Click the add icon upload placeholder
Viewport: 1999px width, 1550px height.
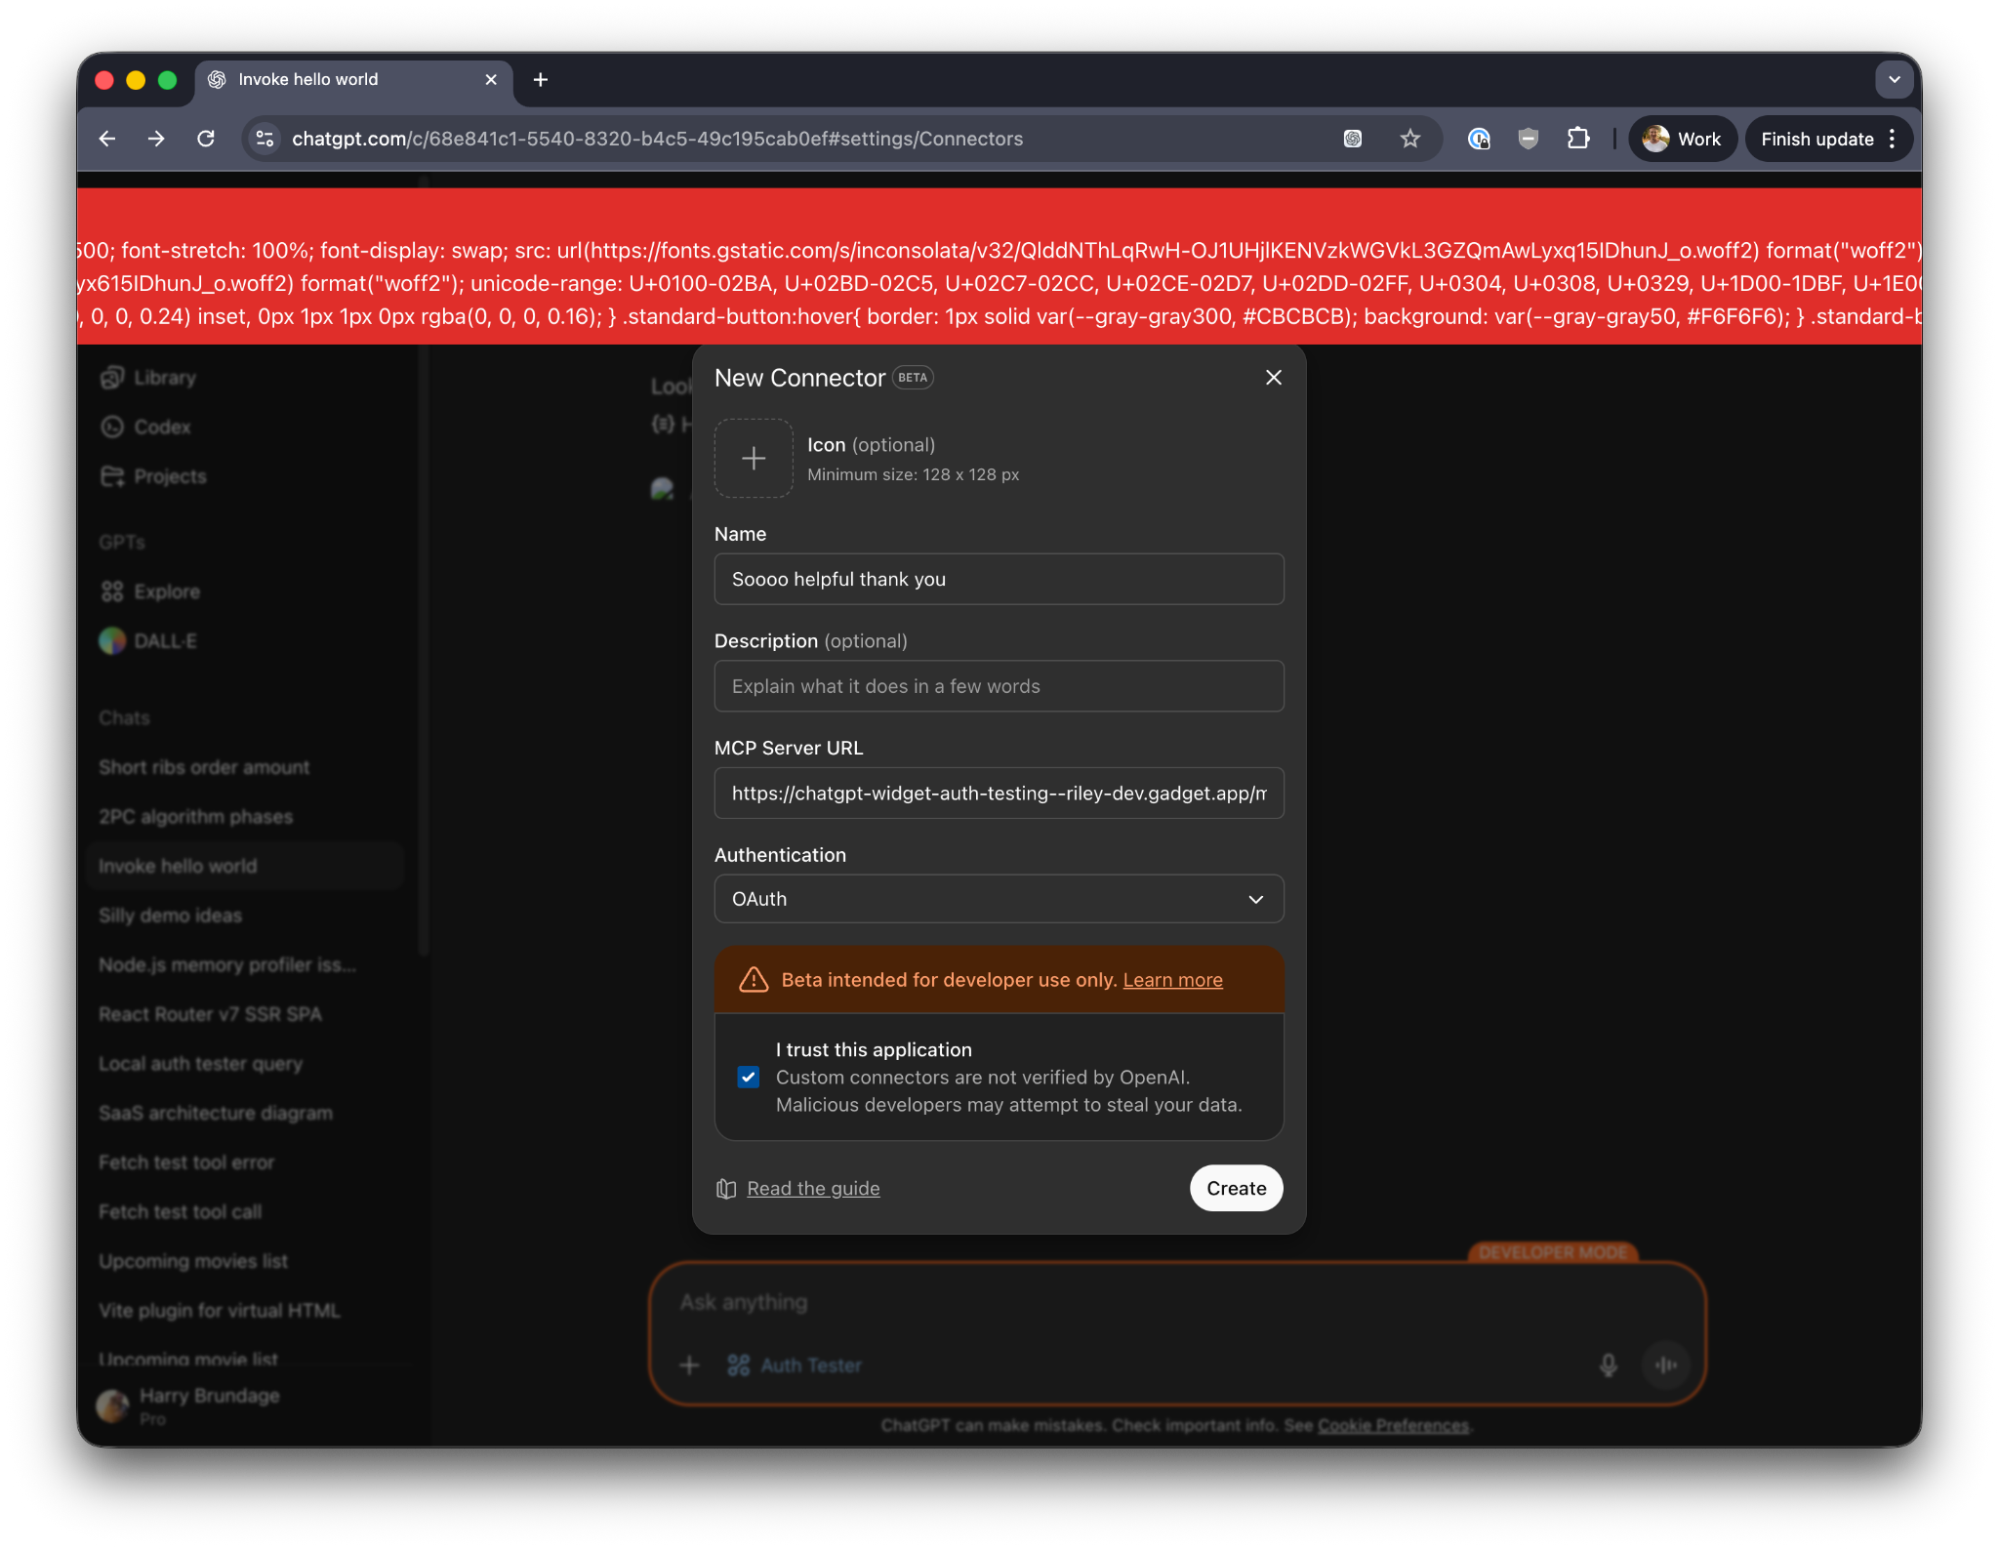(x=753, y=458)
